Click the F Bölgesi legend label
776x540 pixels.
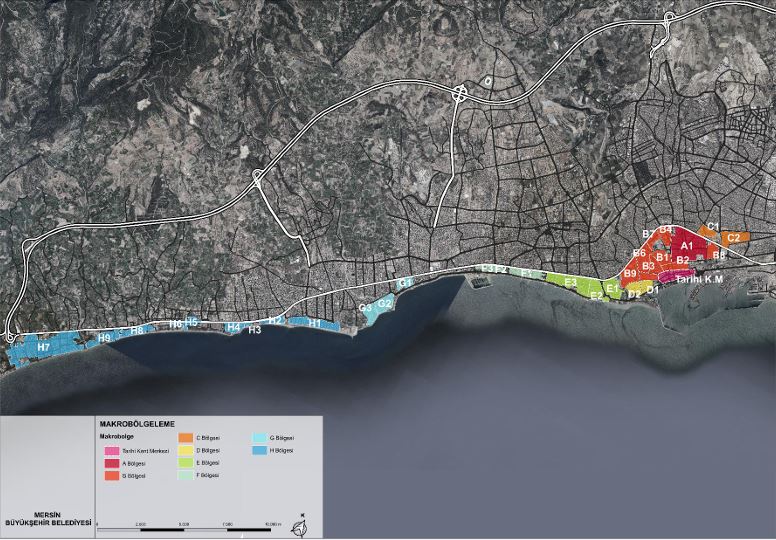pos(209,475)
